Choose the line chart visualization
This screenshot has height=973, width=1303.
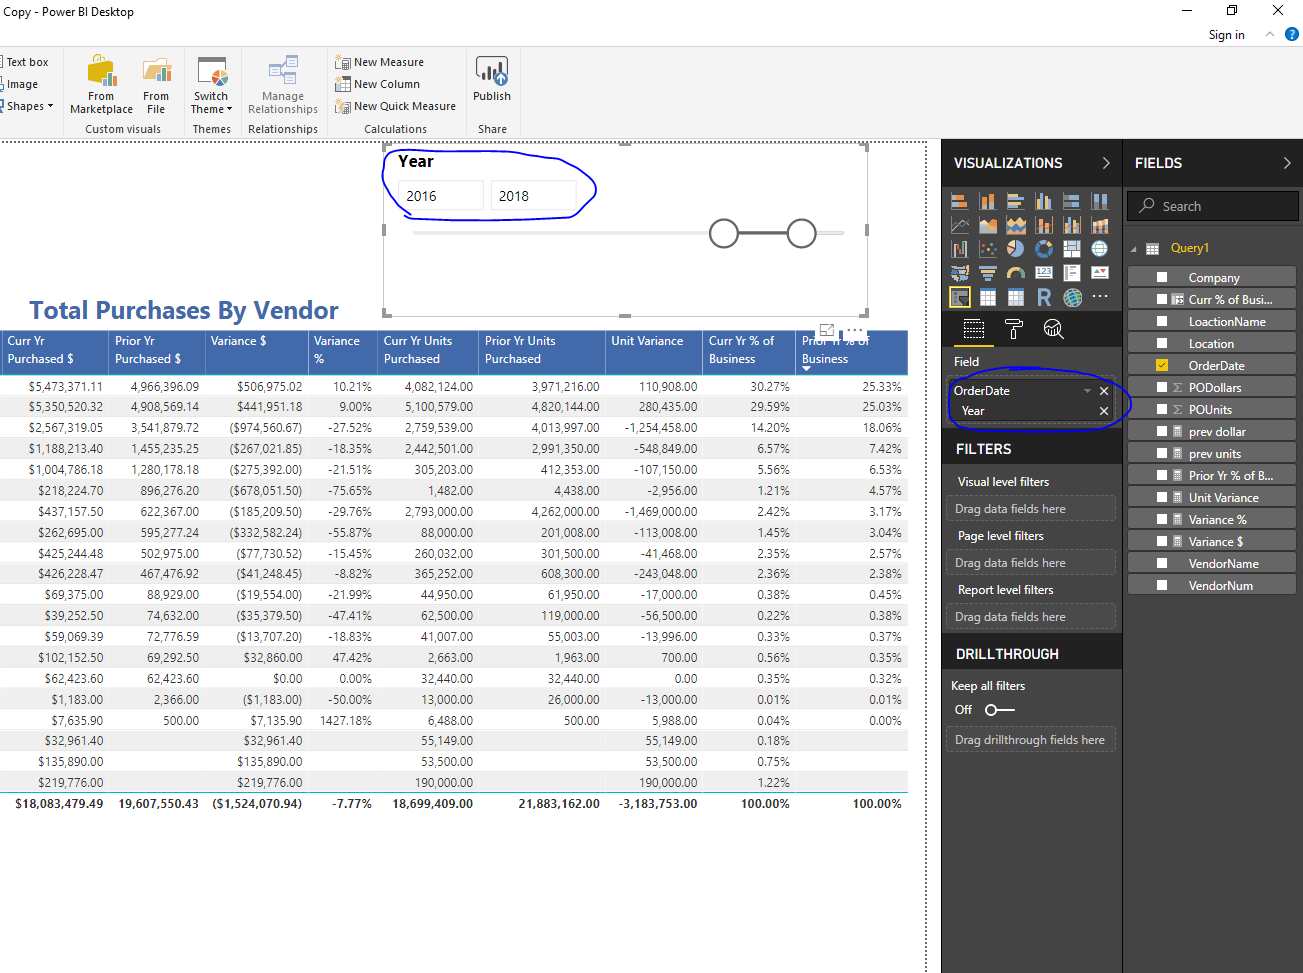[960, 225]
